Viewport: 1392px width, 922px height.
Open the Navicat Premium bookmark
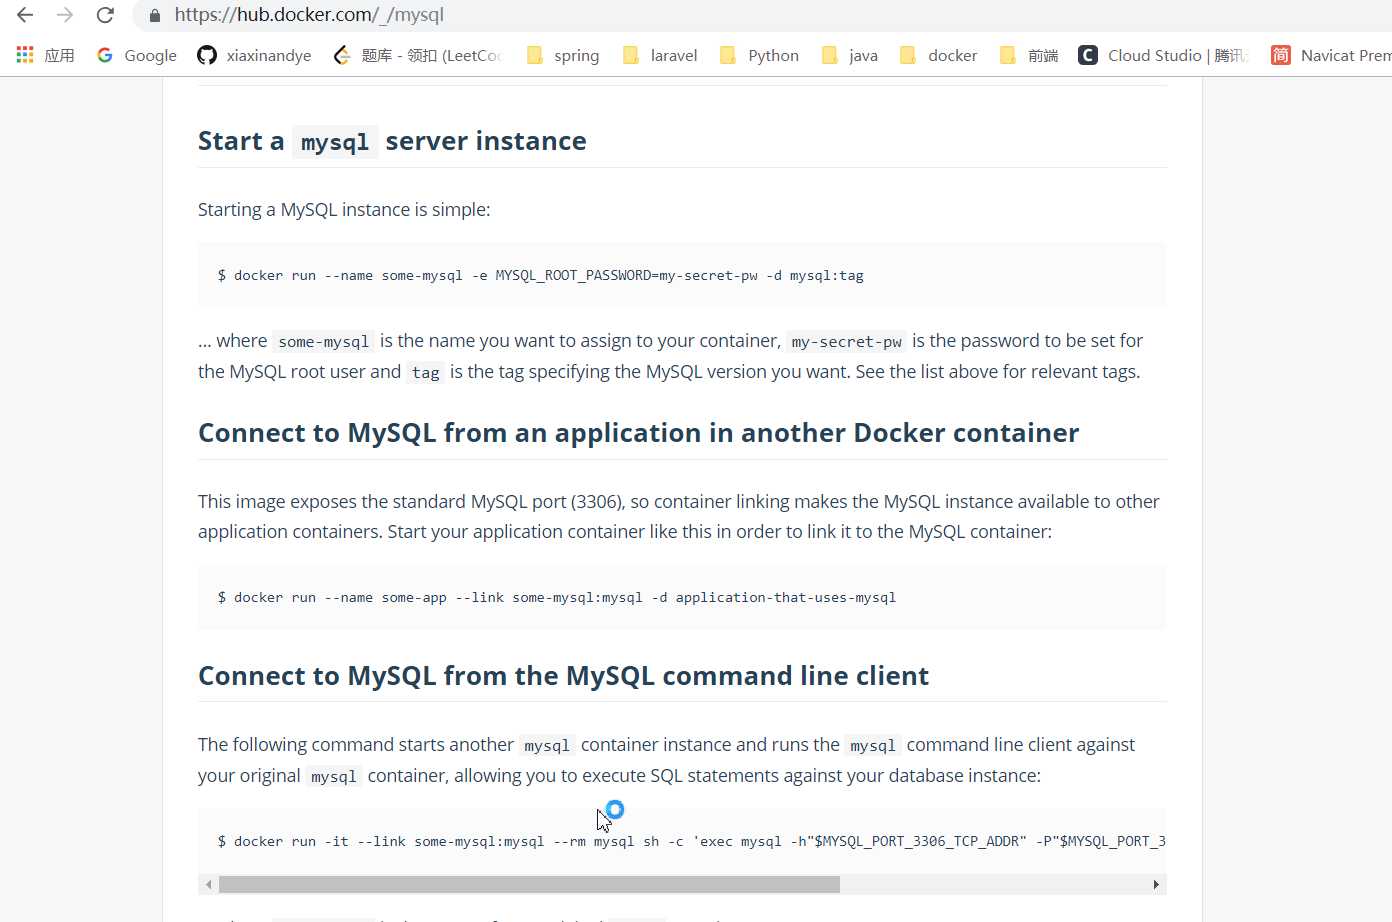[1331, 55]
